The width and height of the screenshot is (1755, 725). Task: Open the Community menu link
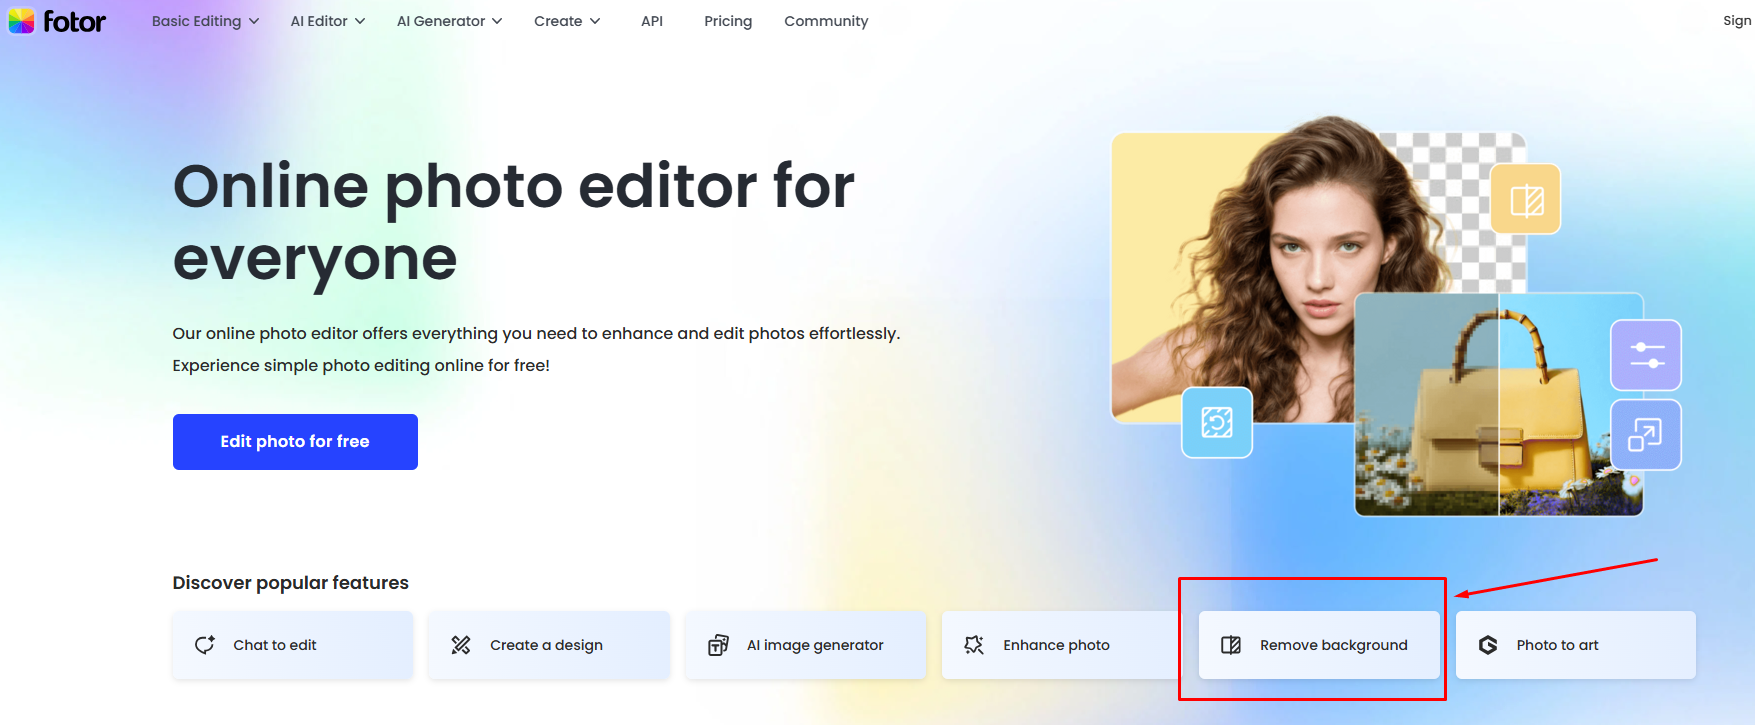point(826,21)
